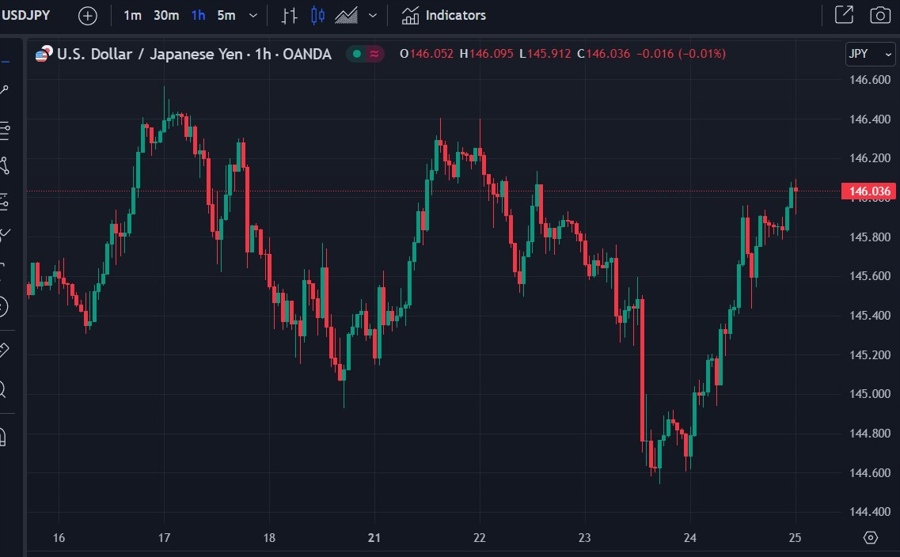Select the emoji icons tool
The width and height of the screenshot is (900, 557).
click(3, 307)
